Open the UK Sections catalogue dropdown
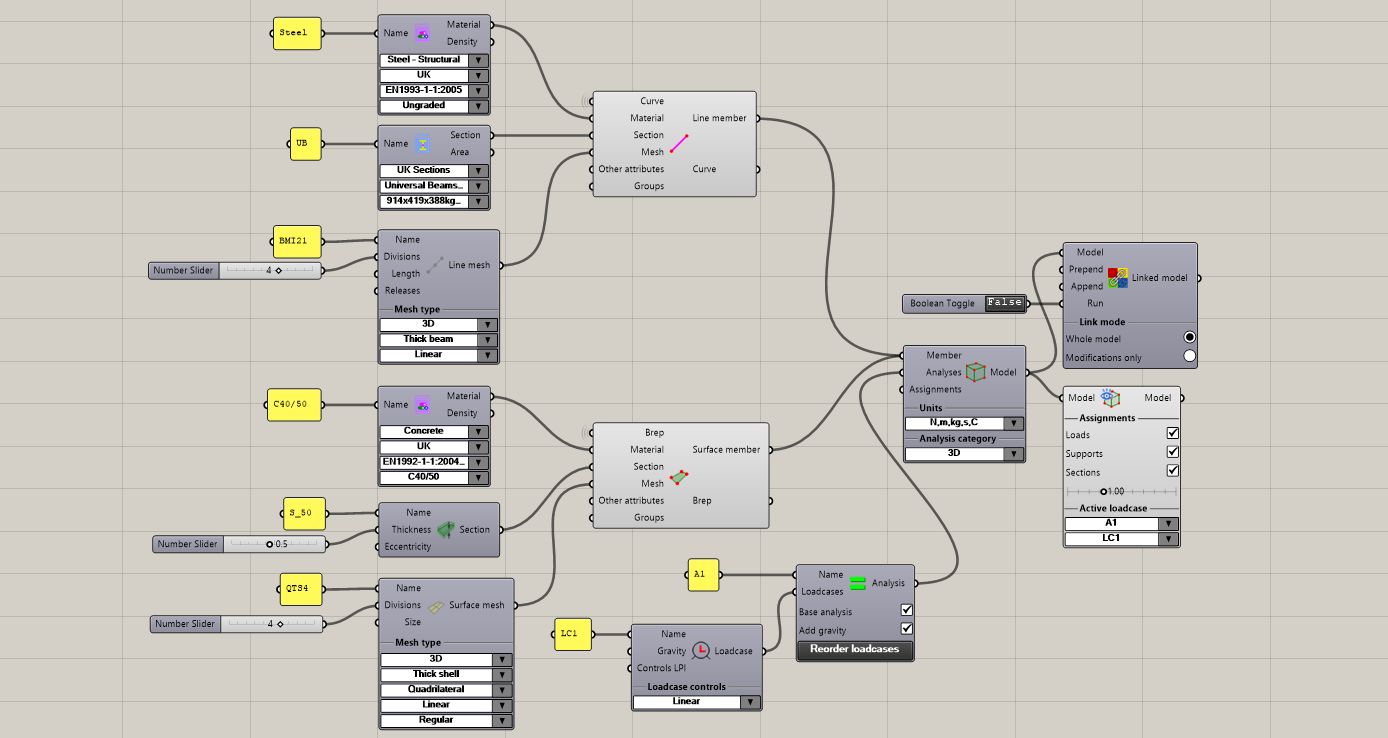This screenshot has height=738, width=1388. [x=434, y=170]
